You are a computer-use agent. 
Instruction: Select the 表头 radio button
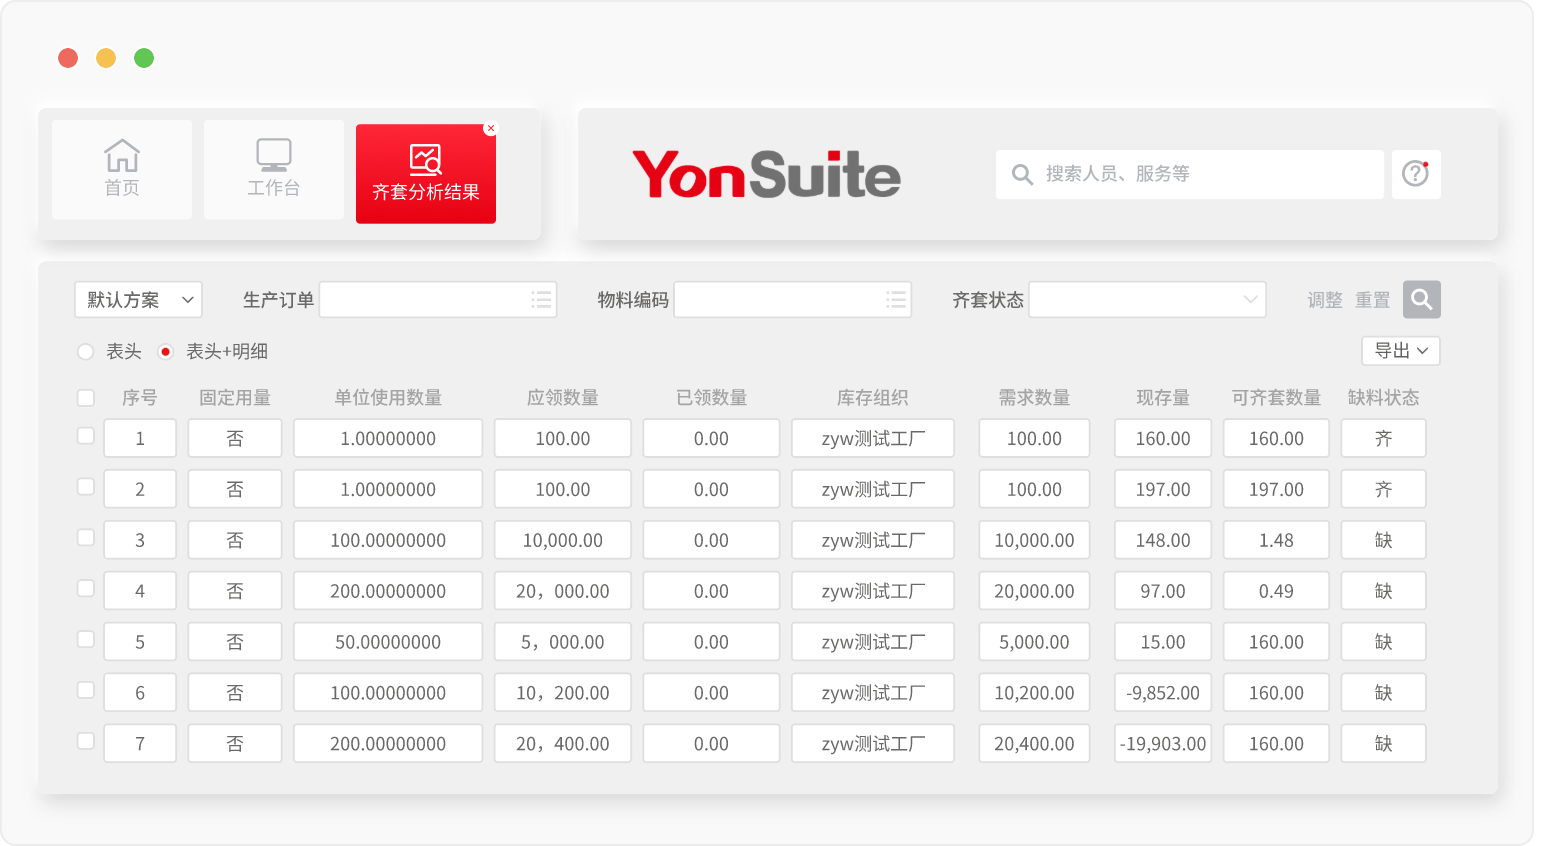tap(86, 352)
